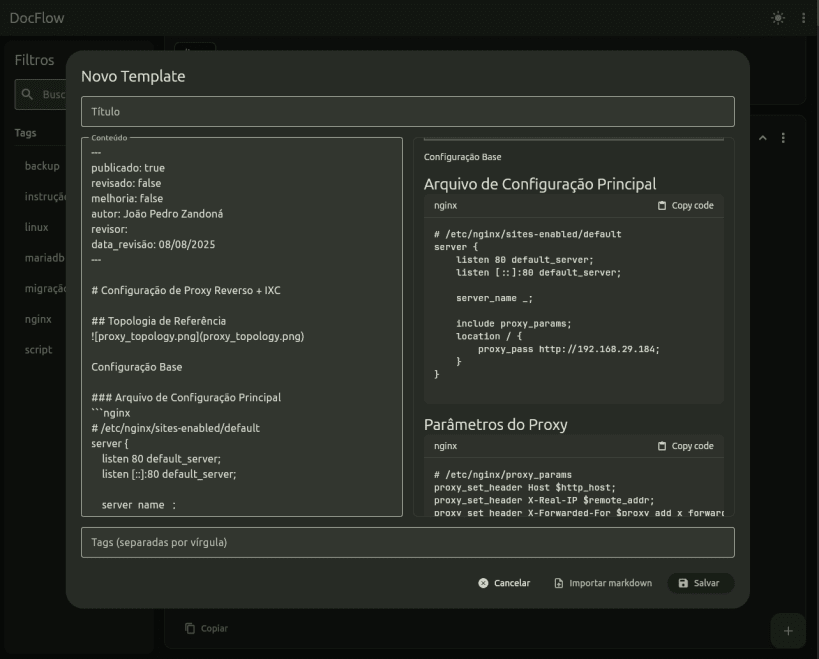Click the 'melhoria: false' line in editor
This screenshot has width=819, height=659.
click(127, 198)
